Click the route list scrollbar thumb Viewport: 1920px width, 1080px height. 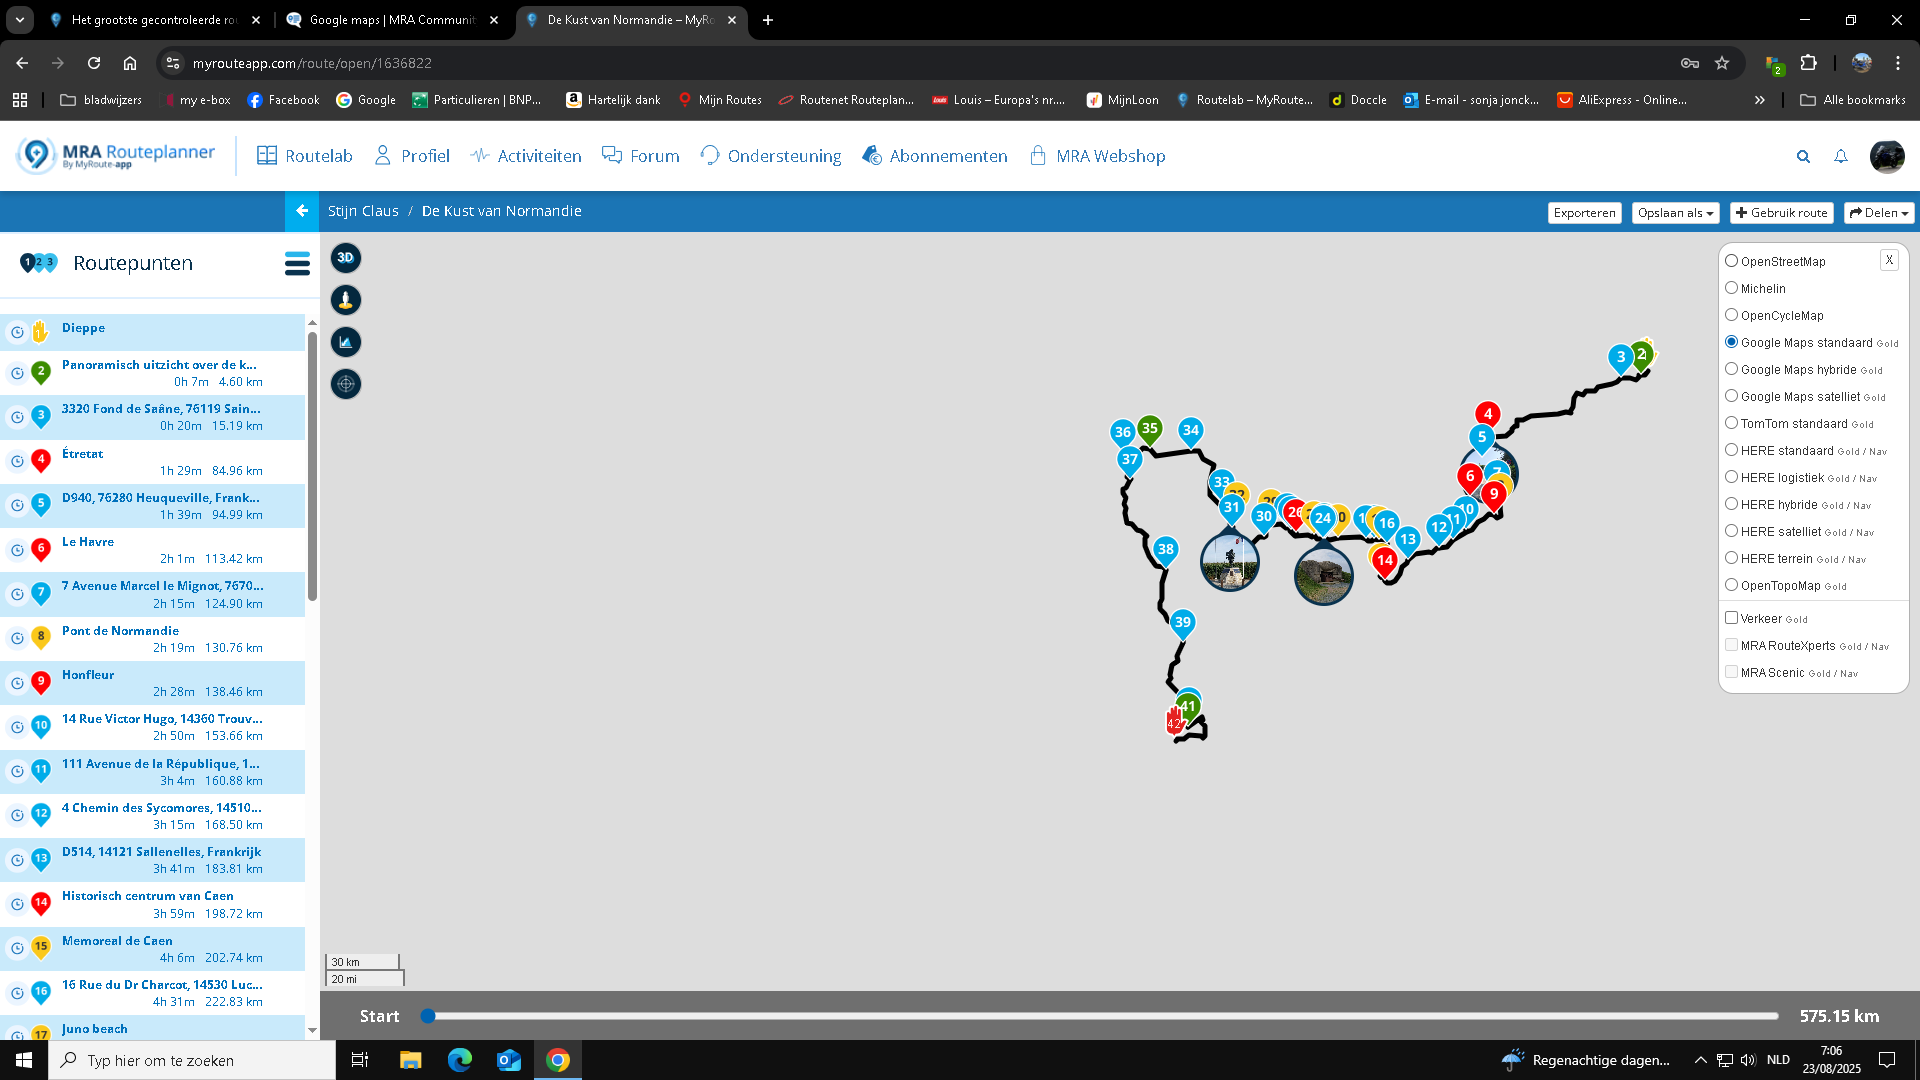point(312,465)
